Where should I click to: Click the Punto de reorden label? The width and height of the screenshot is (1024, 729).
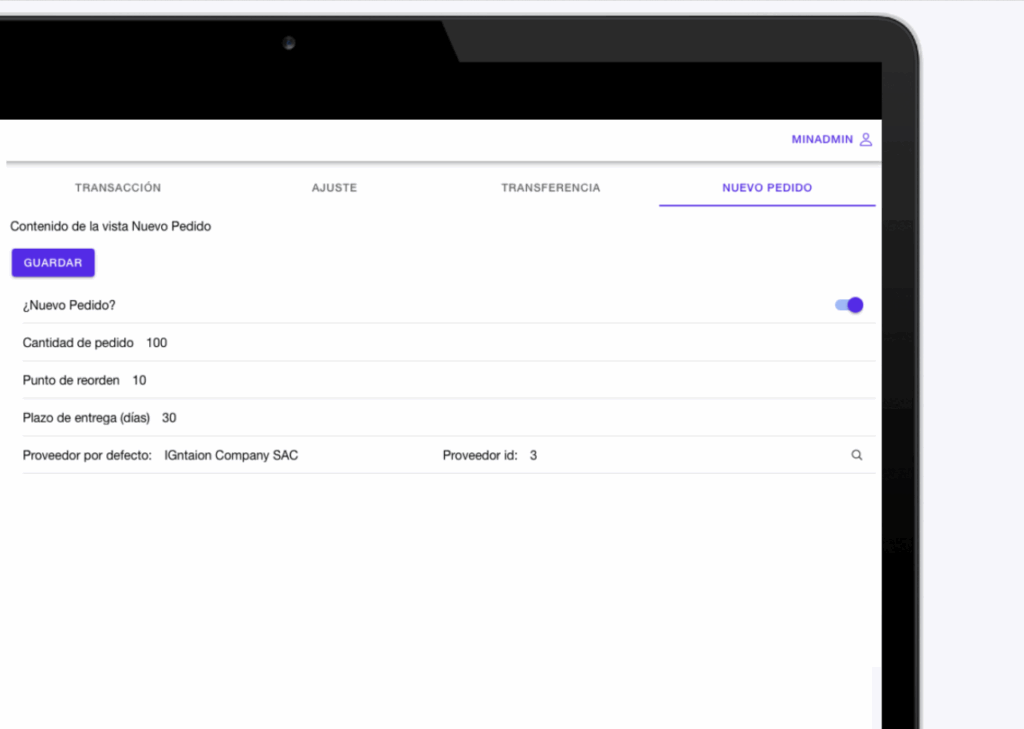click(x=71, y=380)
